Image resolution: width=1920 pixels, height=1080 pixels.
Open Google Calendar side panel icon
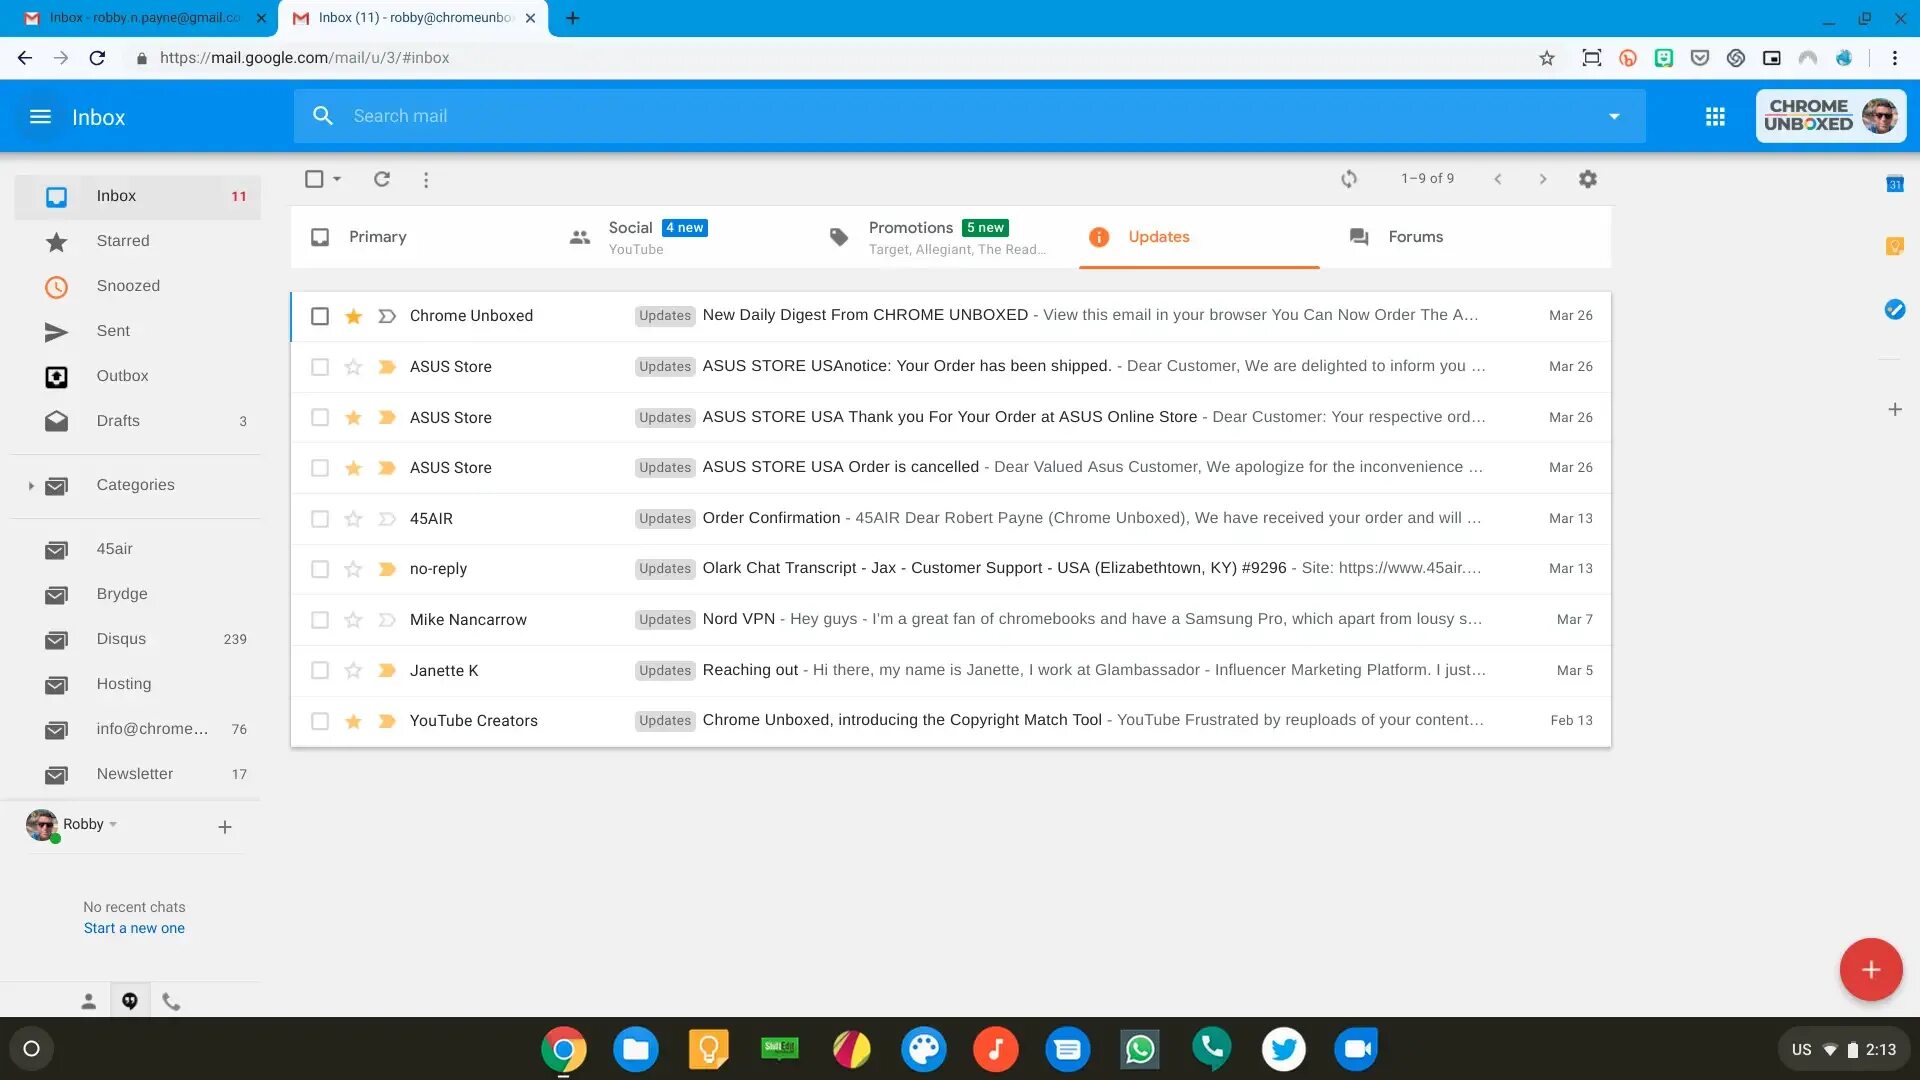pyautogui.click(x=1894, y=184)
